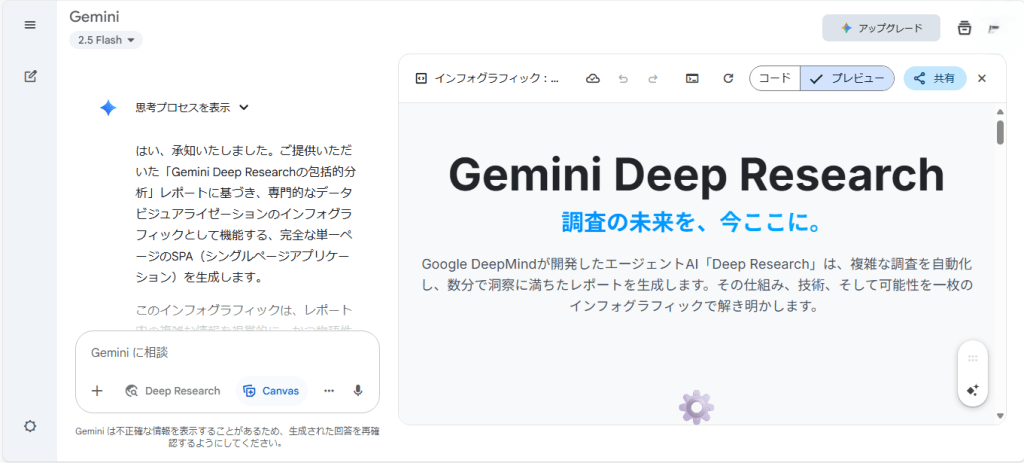Click the archive box icon at top right
This screenshot has height=463, width=1024.
964,28
